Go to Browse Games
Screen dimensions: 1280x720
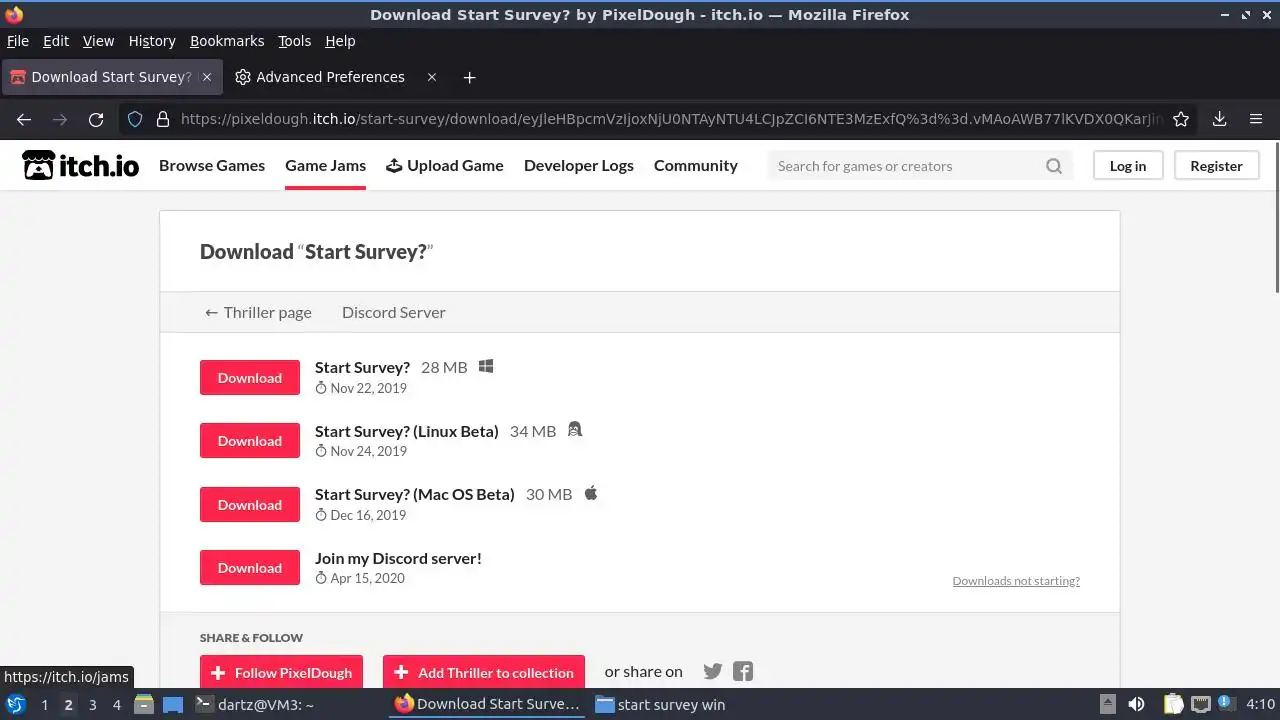point(212,166)
